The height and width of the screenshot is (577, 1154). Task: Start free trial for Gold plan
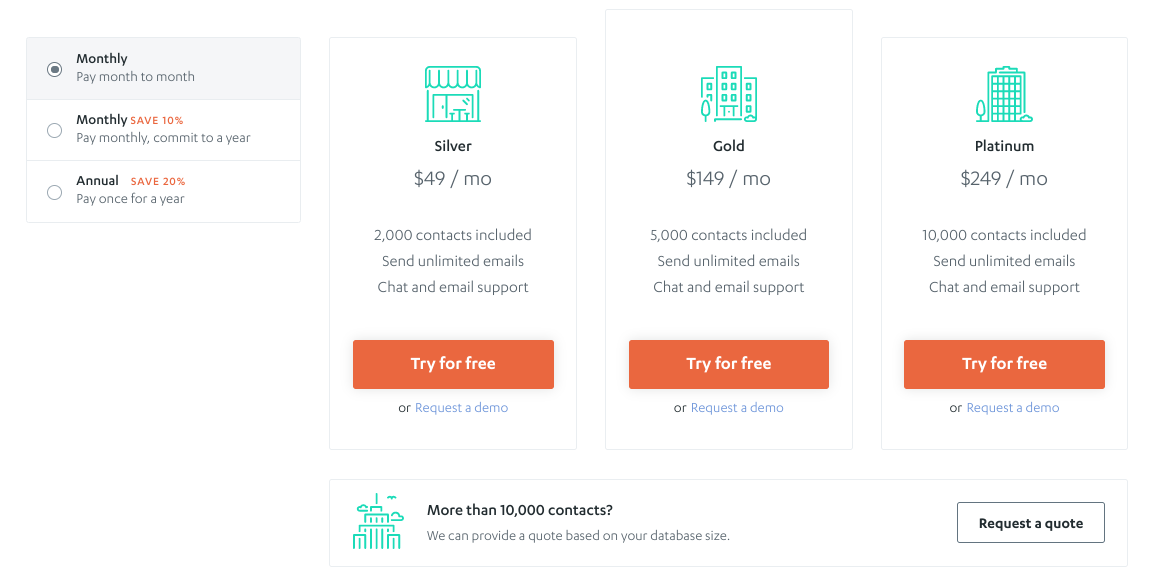(x=728, y=364)
